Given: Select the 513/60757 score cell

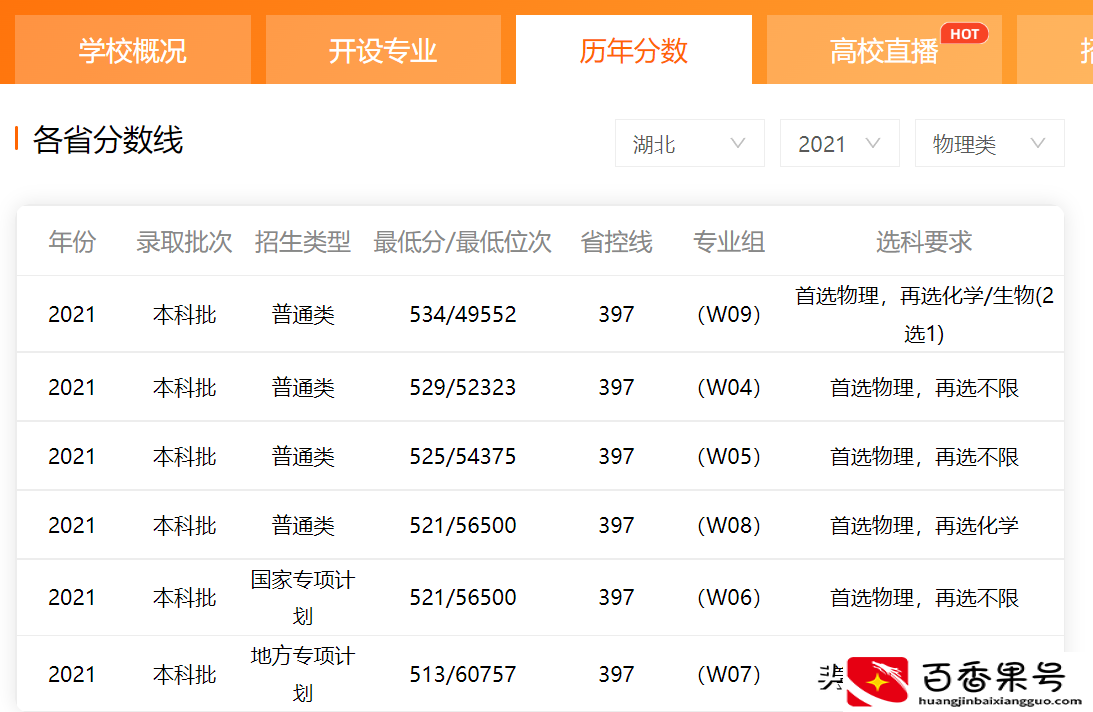Looking at the screenshot, I should tap(463, 674).
